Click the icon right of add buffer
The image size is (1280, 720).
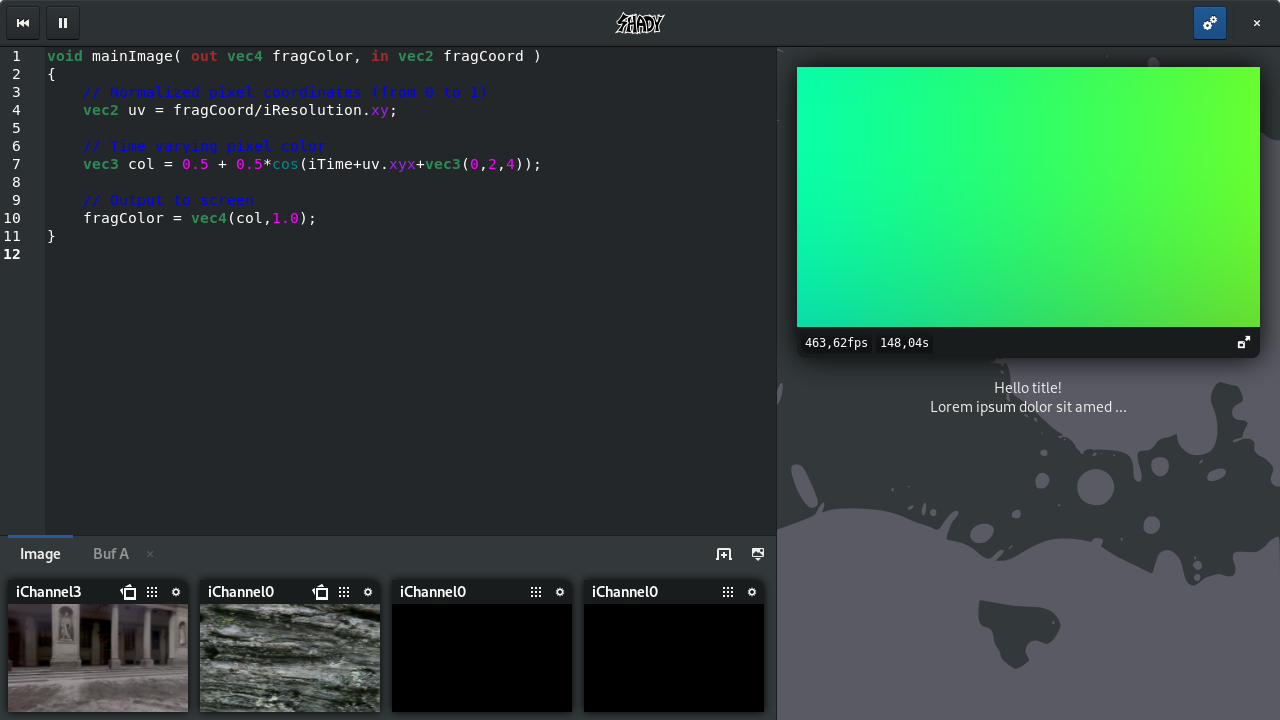pos(758,554)
